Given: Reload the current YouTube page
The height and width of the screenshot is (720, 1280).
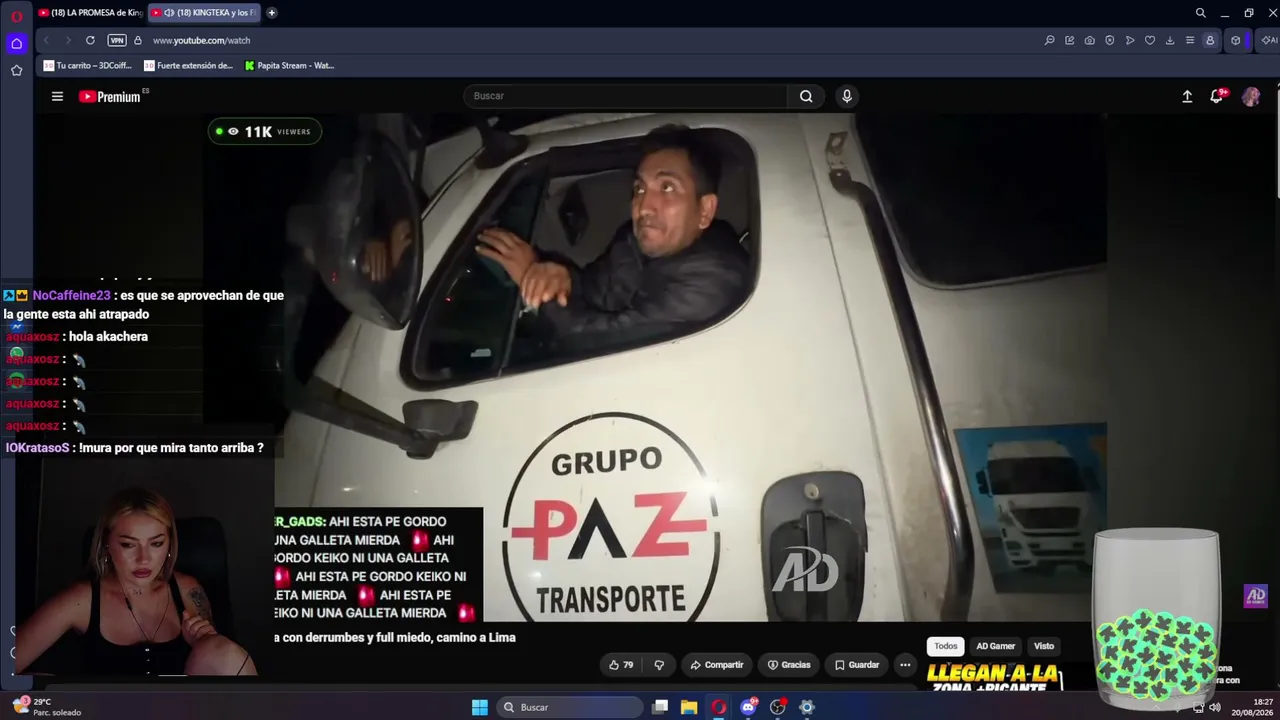Looking at the screenshot, I should [90, 40].
